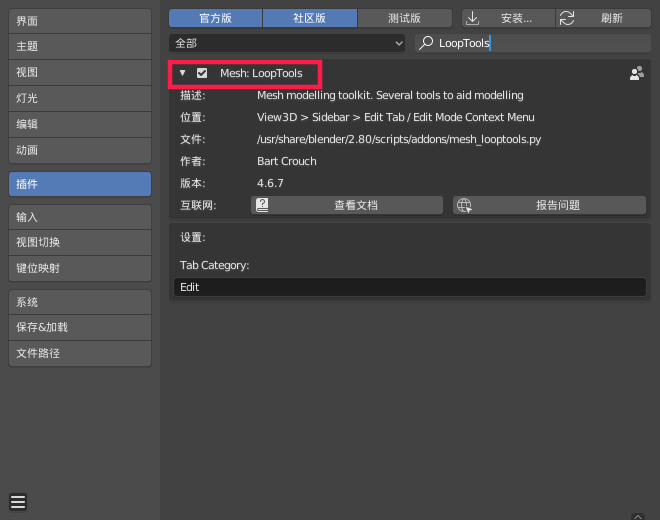The height and width of the screenshot is (520, 660).
Task: Open the 界面 preferences section
Action: coord(80,21)
